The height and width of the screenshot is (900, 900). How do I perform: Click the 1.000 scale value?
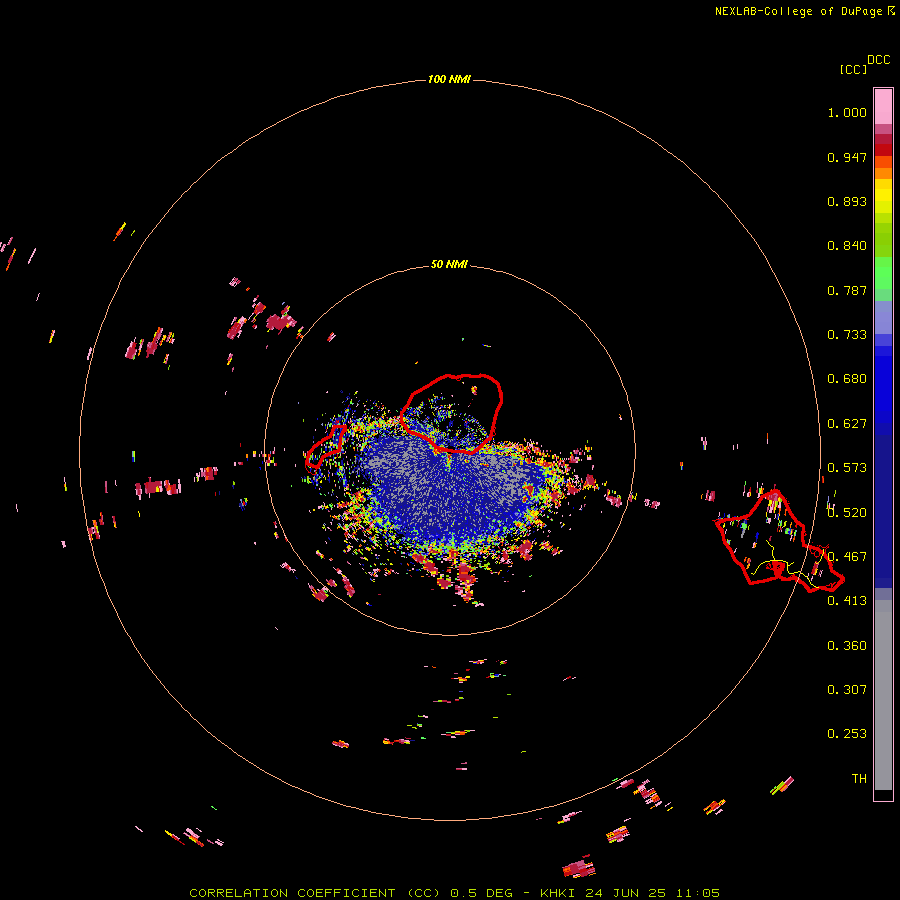[847, 112]
